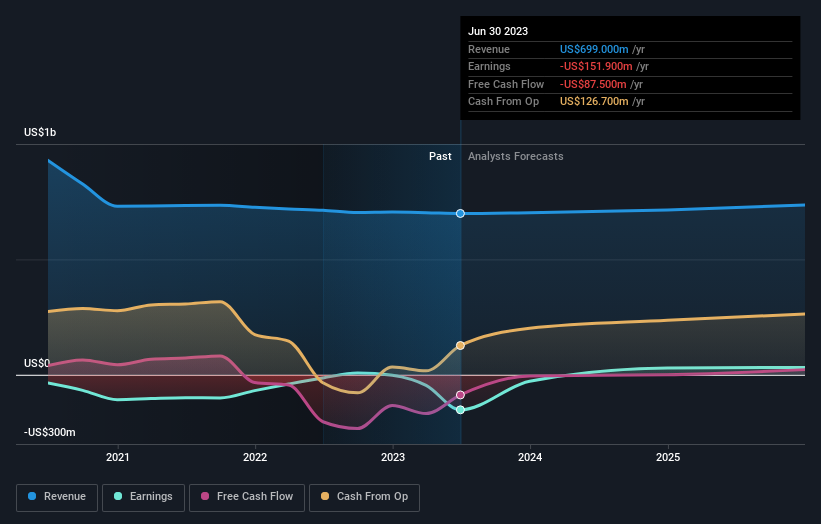Click the Revenue row label in tooltip
The image size is (821, 524).
(x=489, y=49)
